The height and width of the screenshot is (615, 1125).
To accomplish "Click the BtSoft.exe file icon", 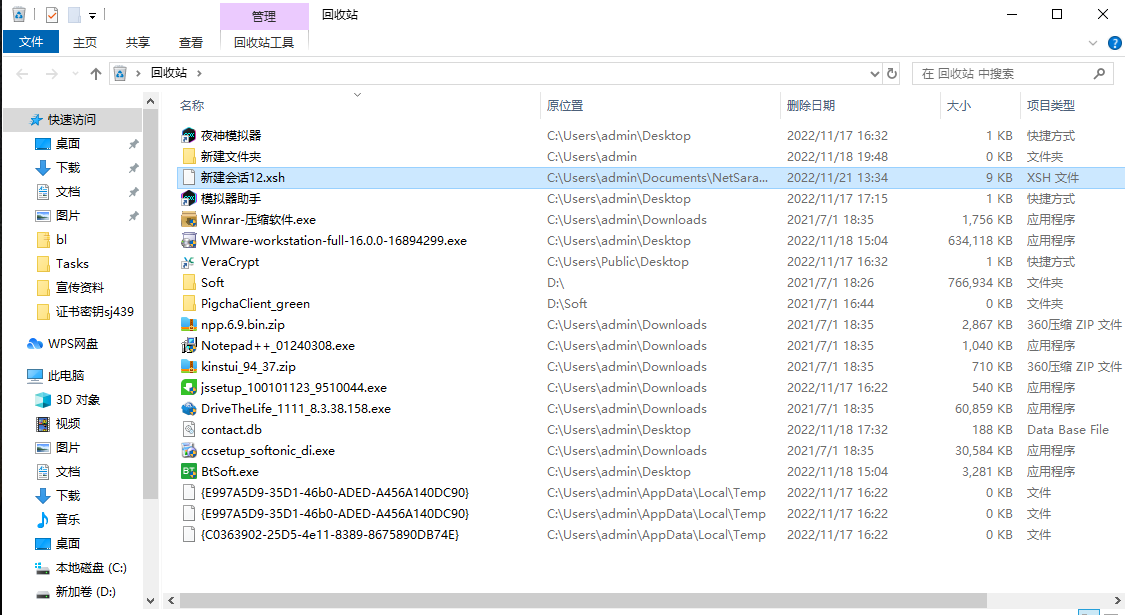I will coord(189,471).
